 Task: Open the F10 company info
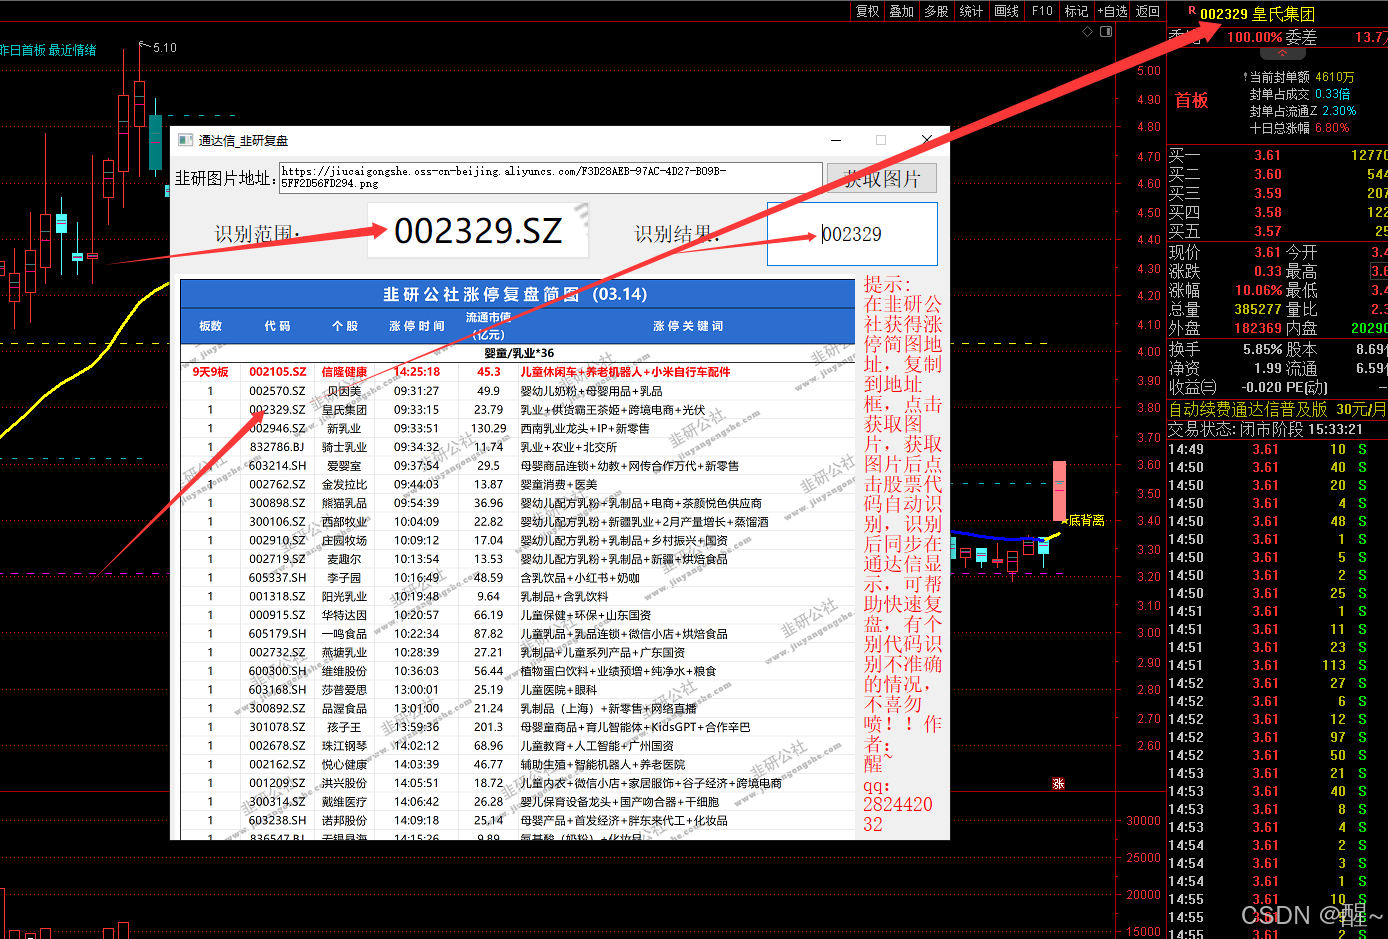pyautogui.click(x=1042, y=11)
